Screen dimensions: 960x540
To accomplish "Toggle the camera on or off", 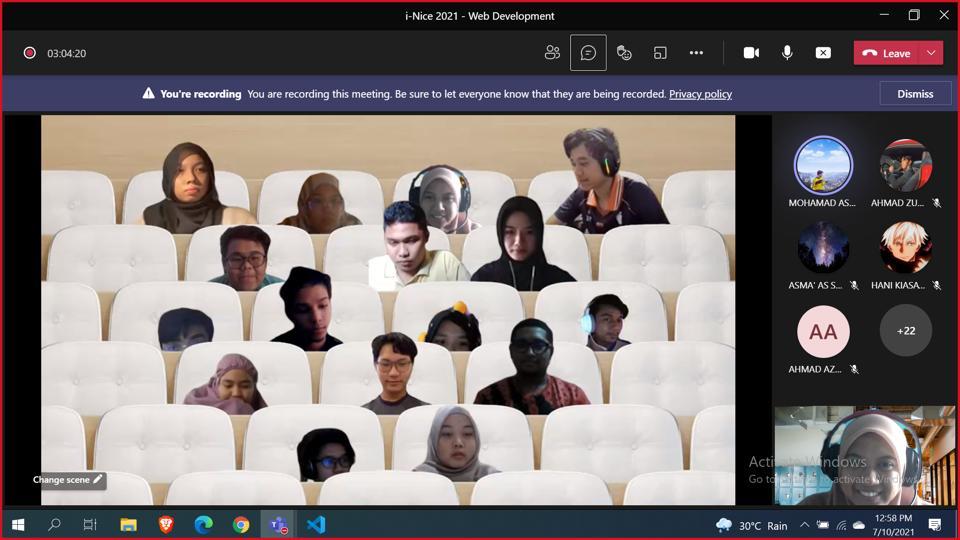I will (x=751, y=53).
